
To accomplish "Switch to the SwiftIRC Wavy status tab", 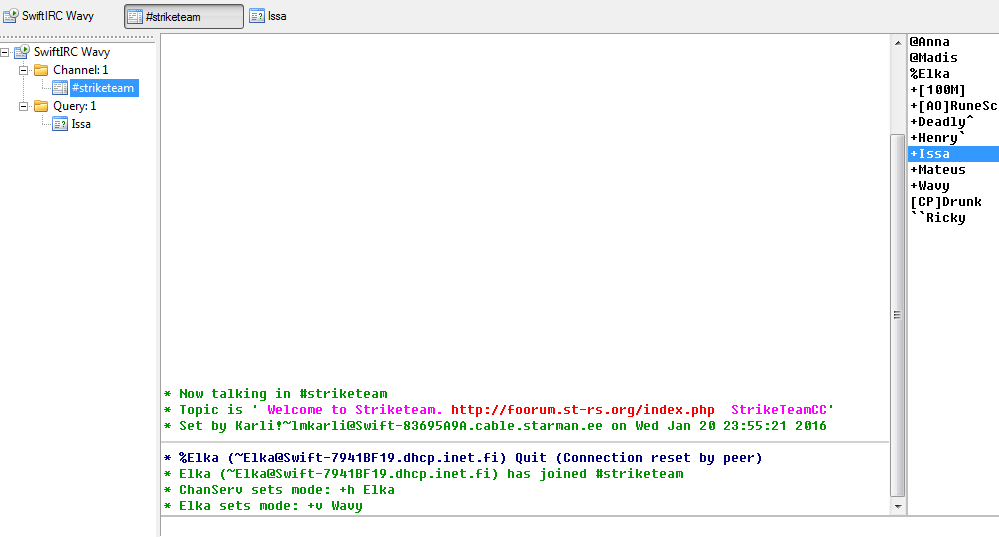I will coord(49,16).
